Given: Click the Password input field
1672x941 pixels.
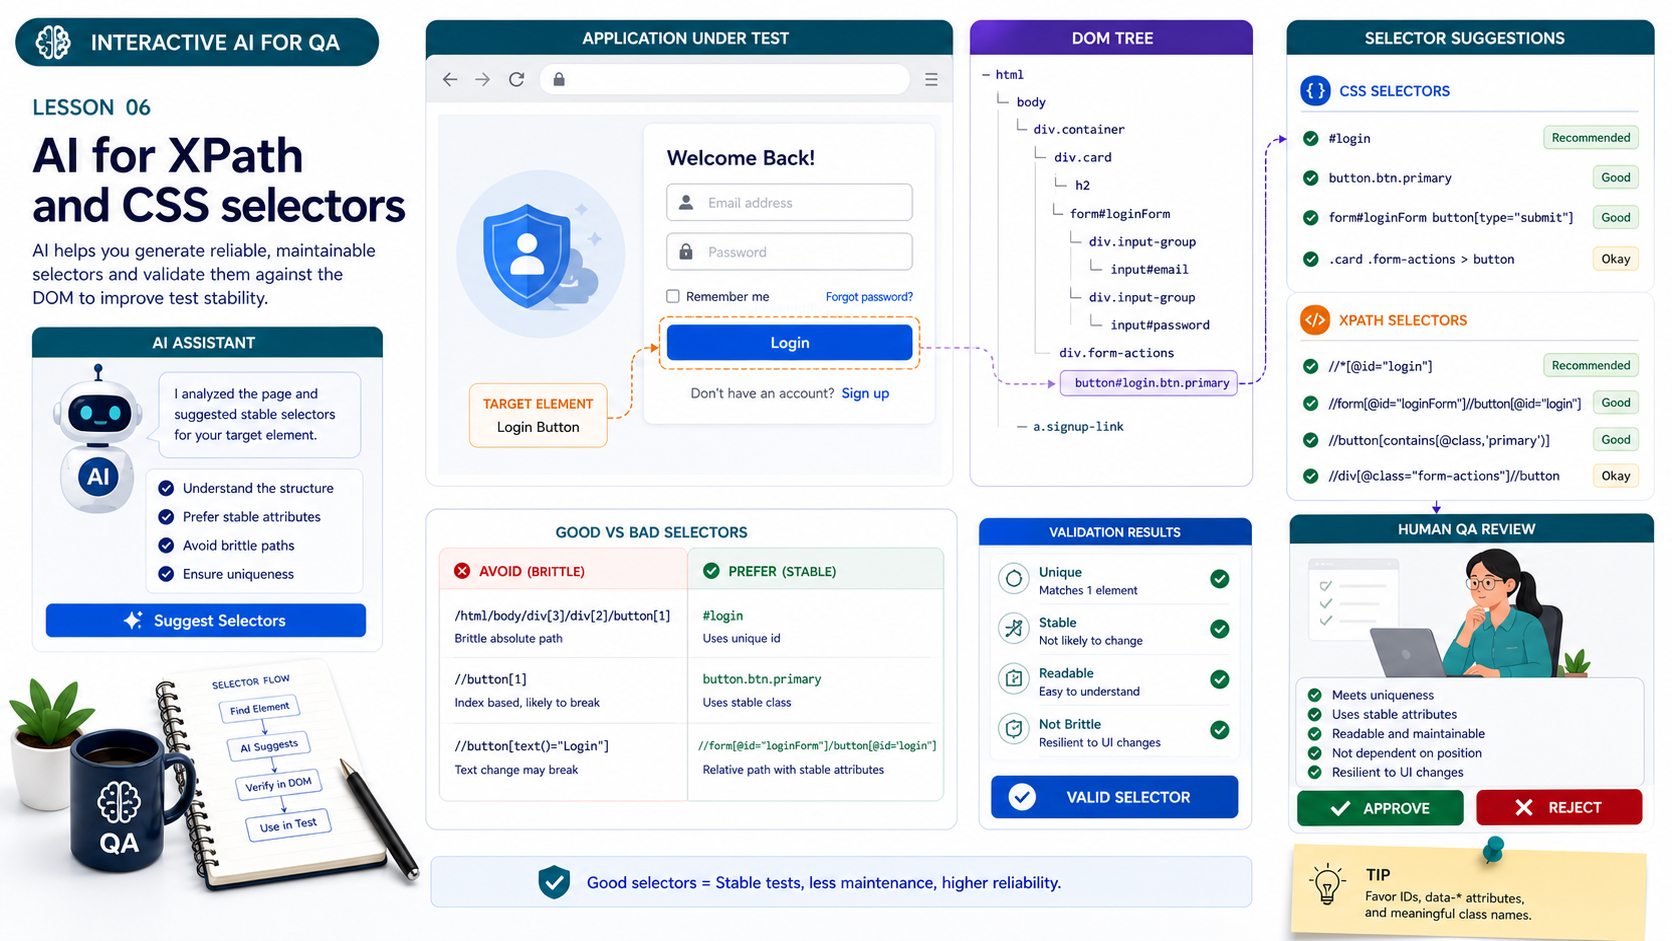Looking at the screenshot, I should [x=789, y=252].
